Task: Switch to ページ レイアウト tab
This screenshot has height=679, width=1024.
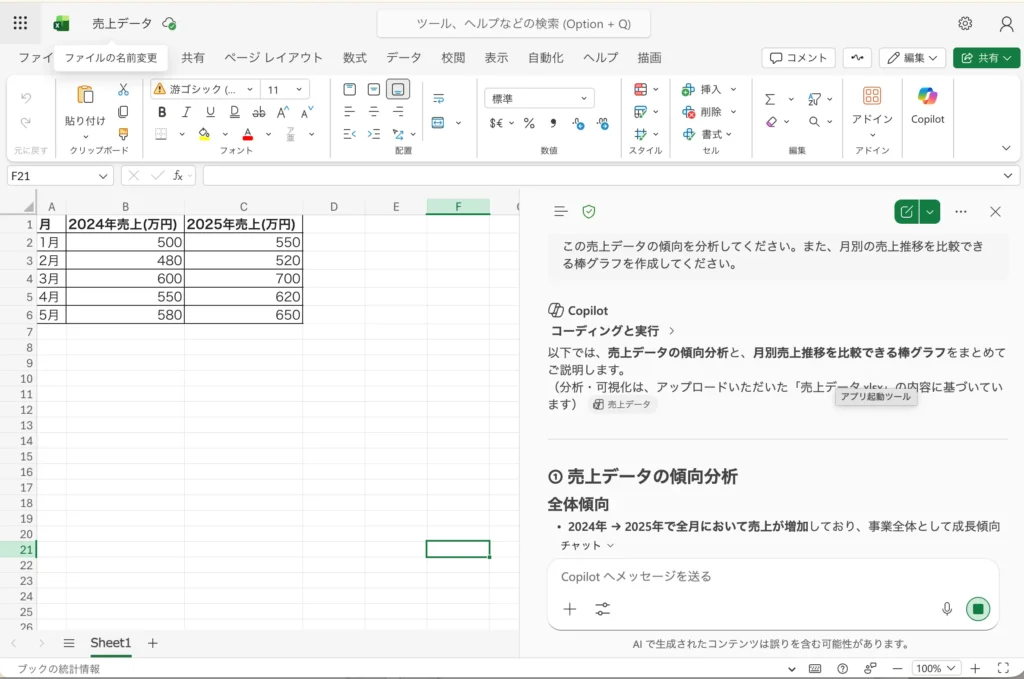Action: pos(274,57)
